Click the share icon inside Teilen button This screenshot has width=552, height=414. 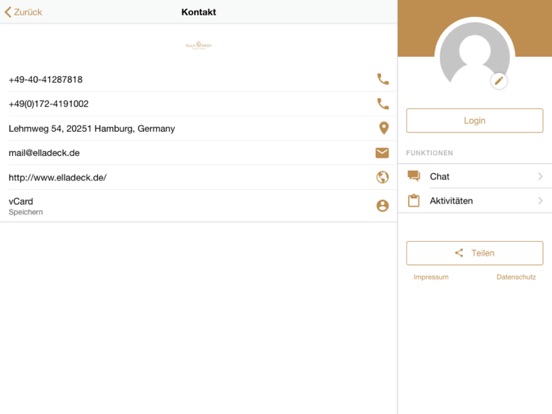point(459,253)
